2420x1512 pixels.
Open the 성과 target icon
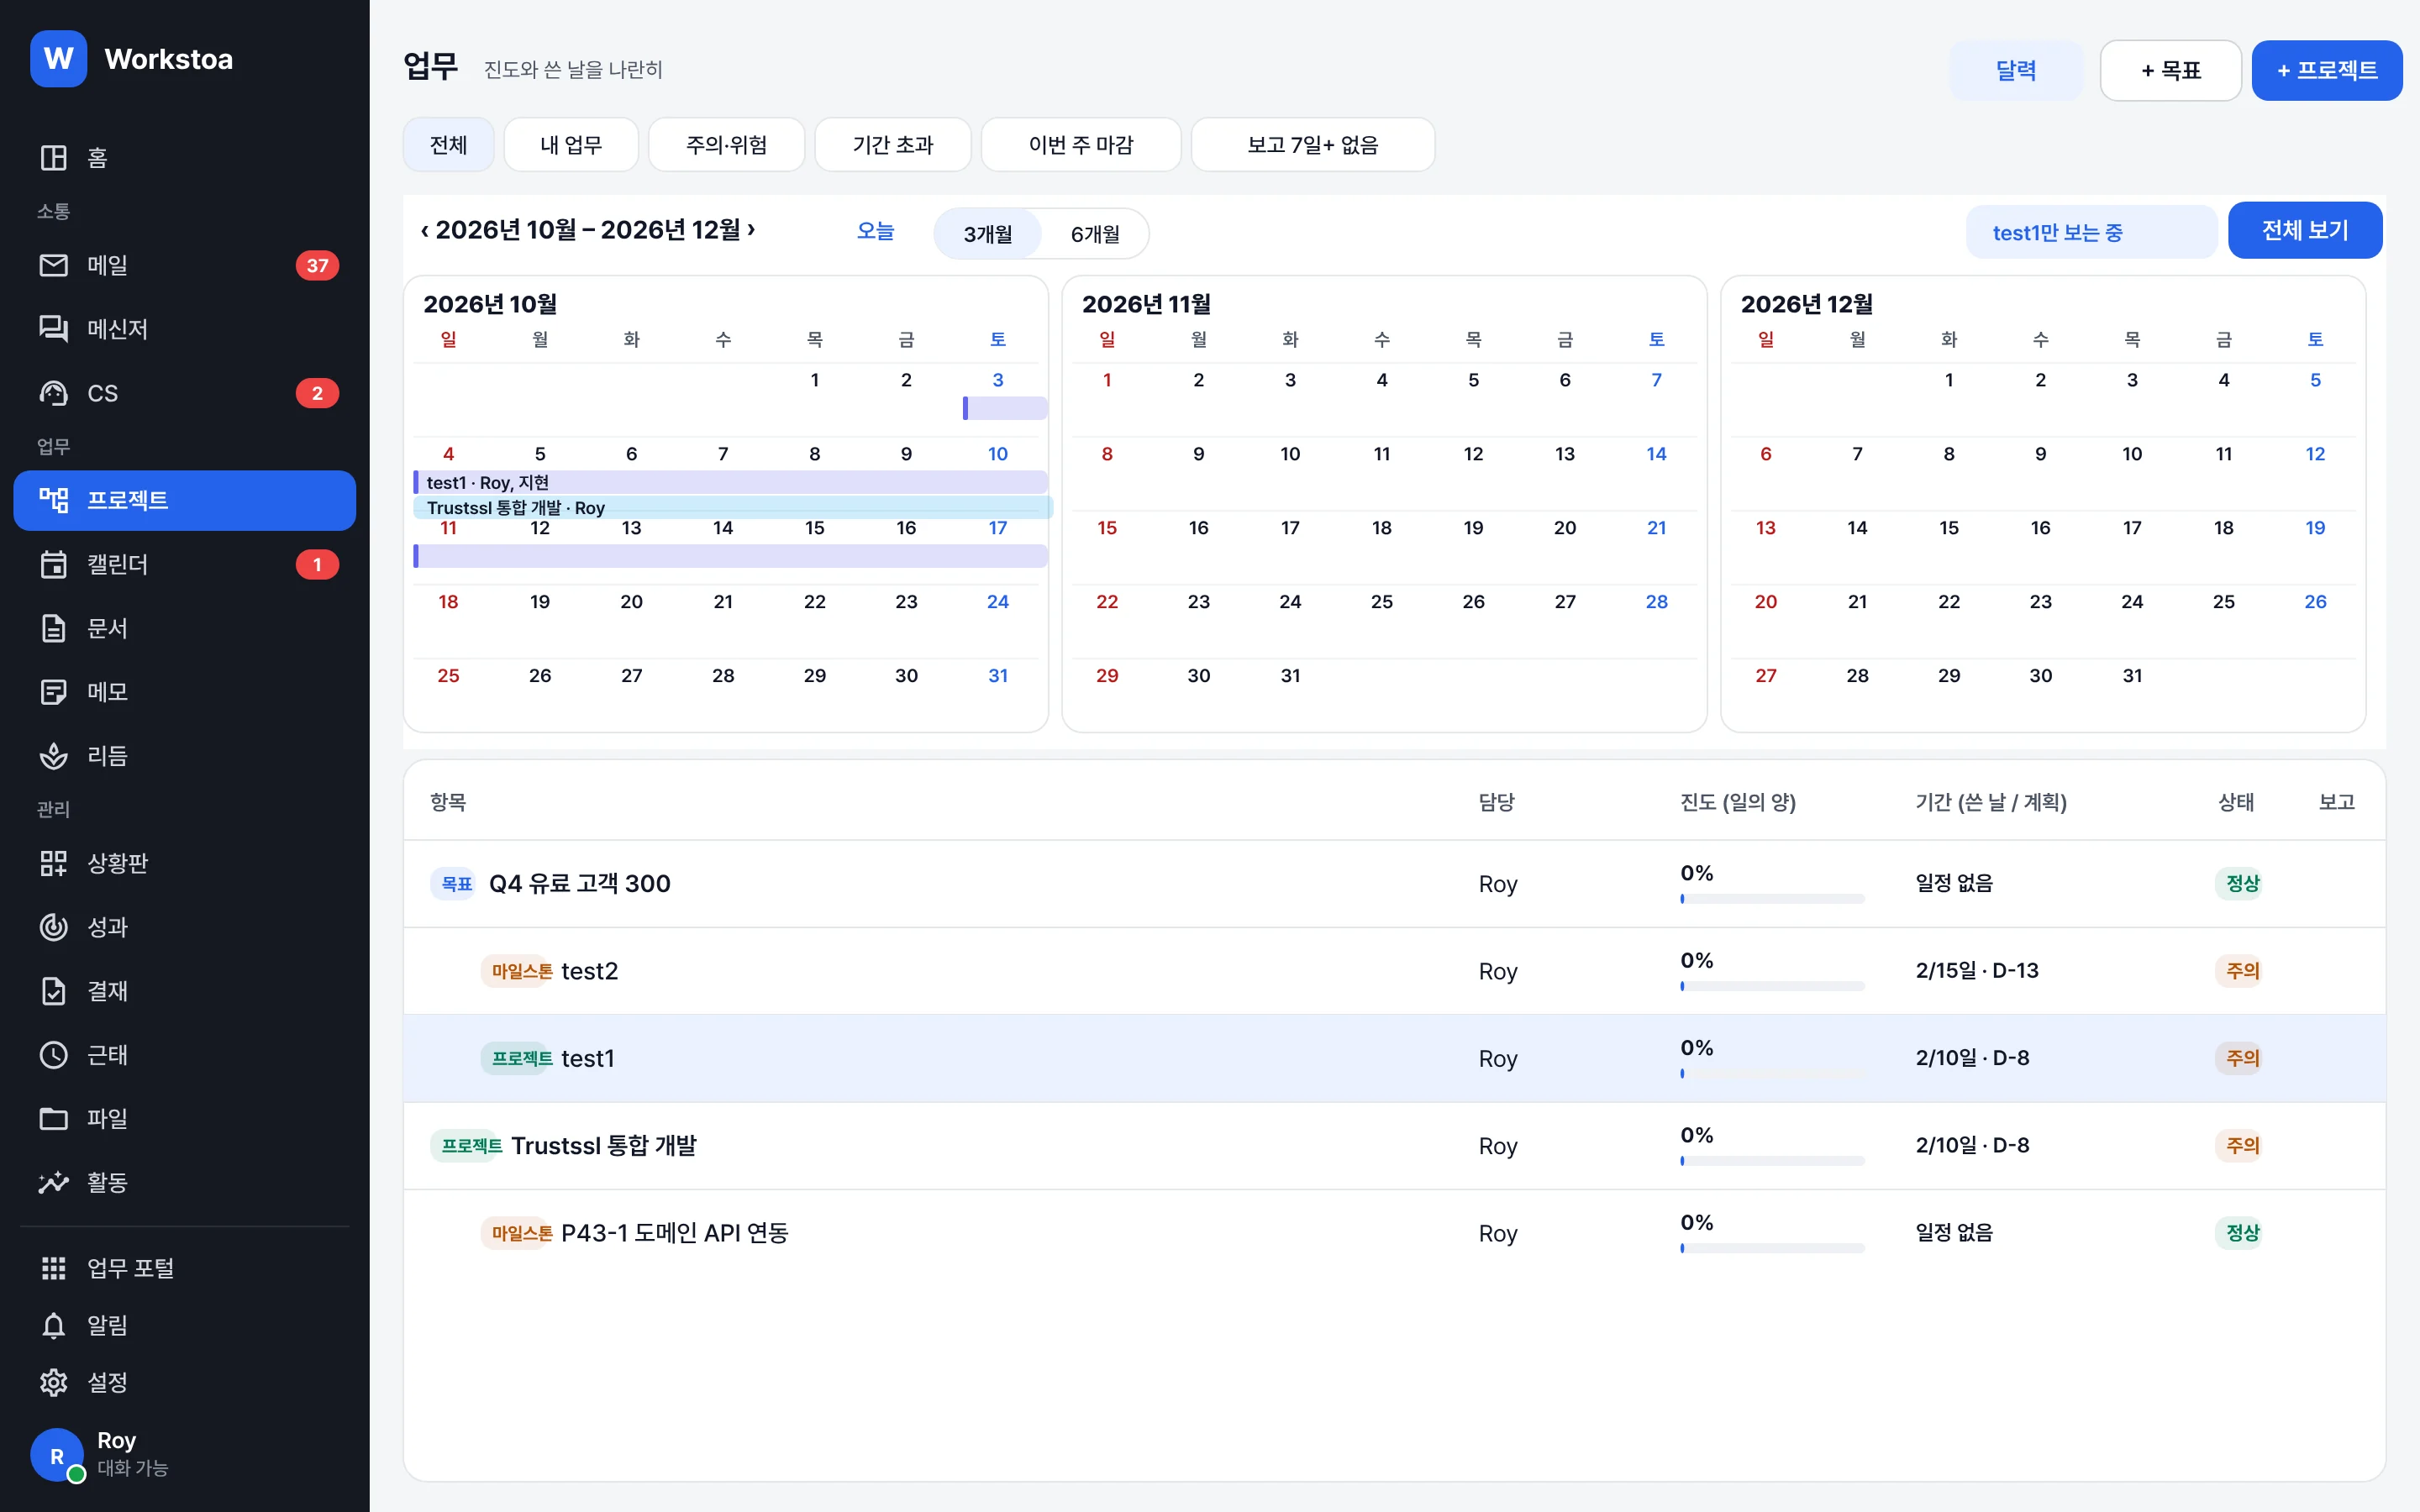coord(53,927)
